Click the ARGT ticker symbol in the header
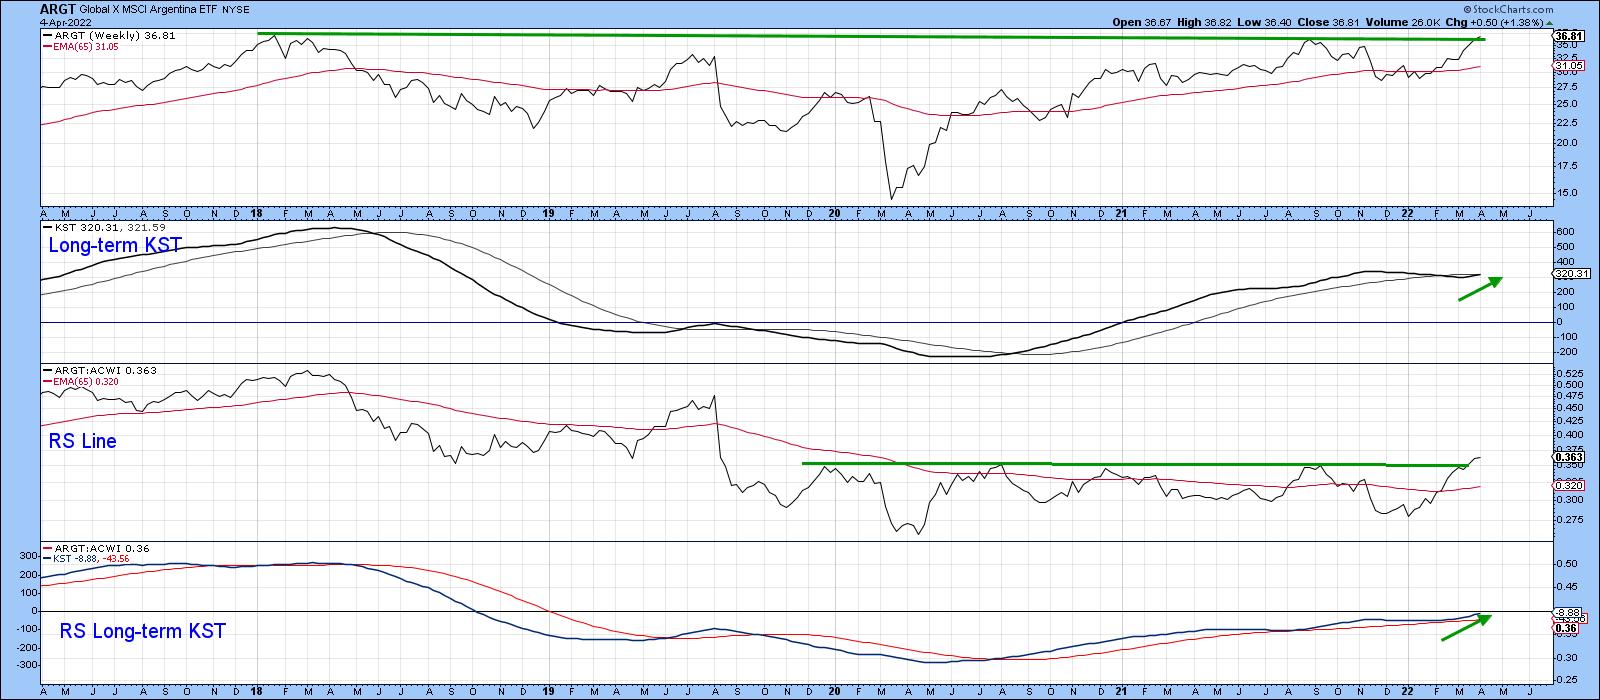Screen dimensions: 1600x700 pos(56,9)
